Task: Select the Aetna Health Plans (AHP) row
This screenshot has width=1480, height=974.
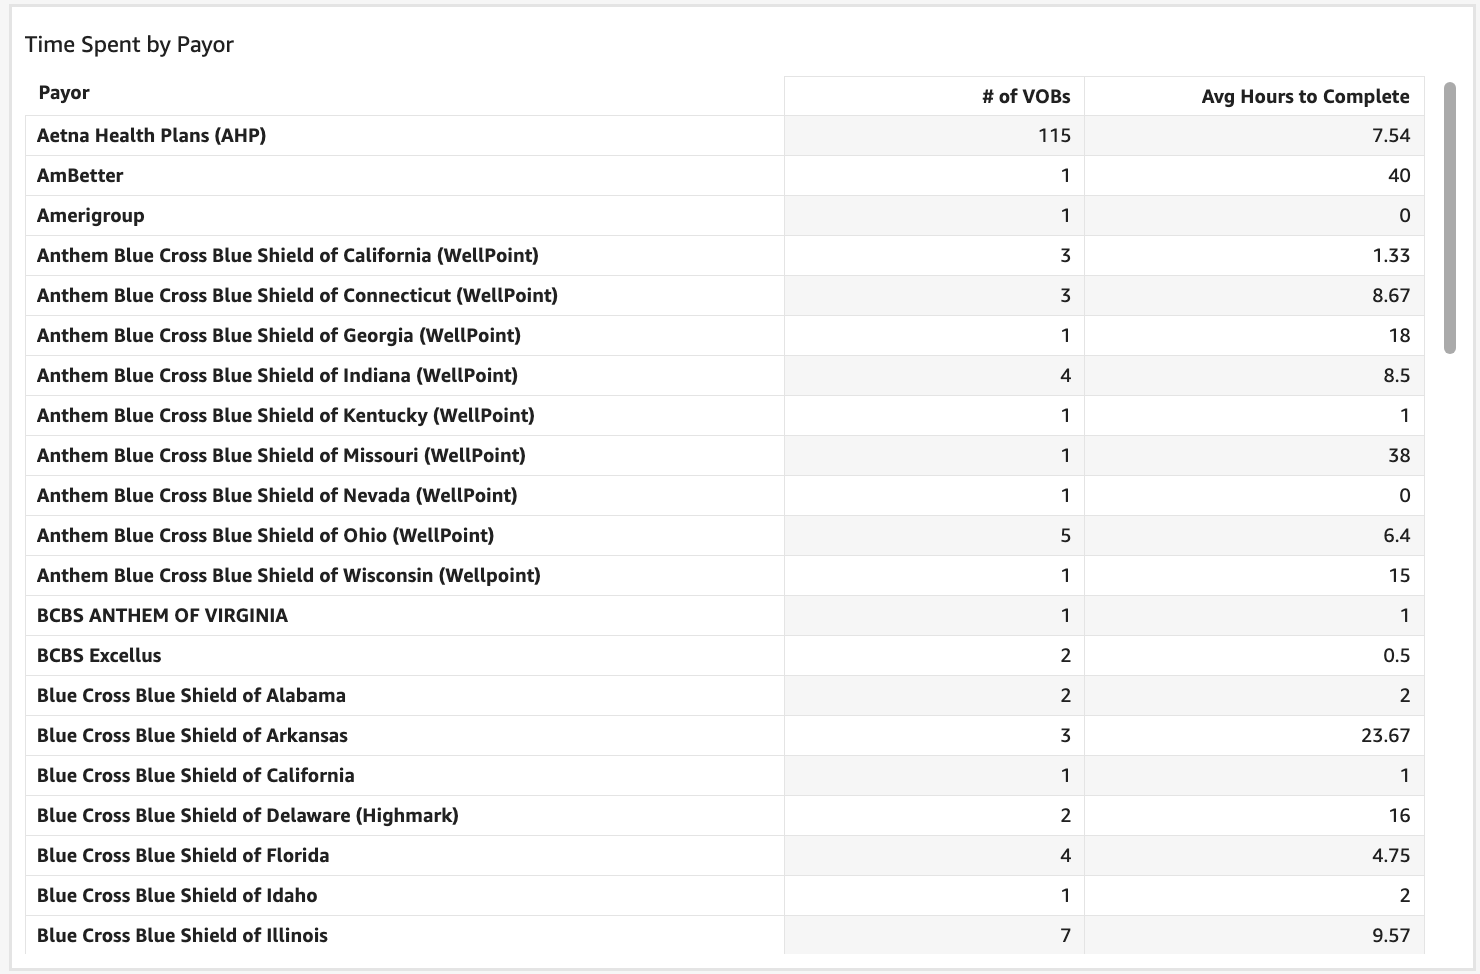Action: (151, 135)
